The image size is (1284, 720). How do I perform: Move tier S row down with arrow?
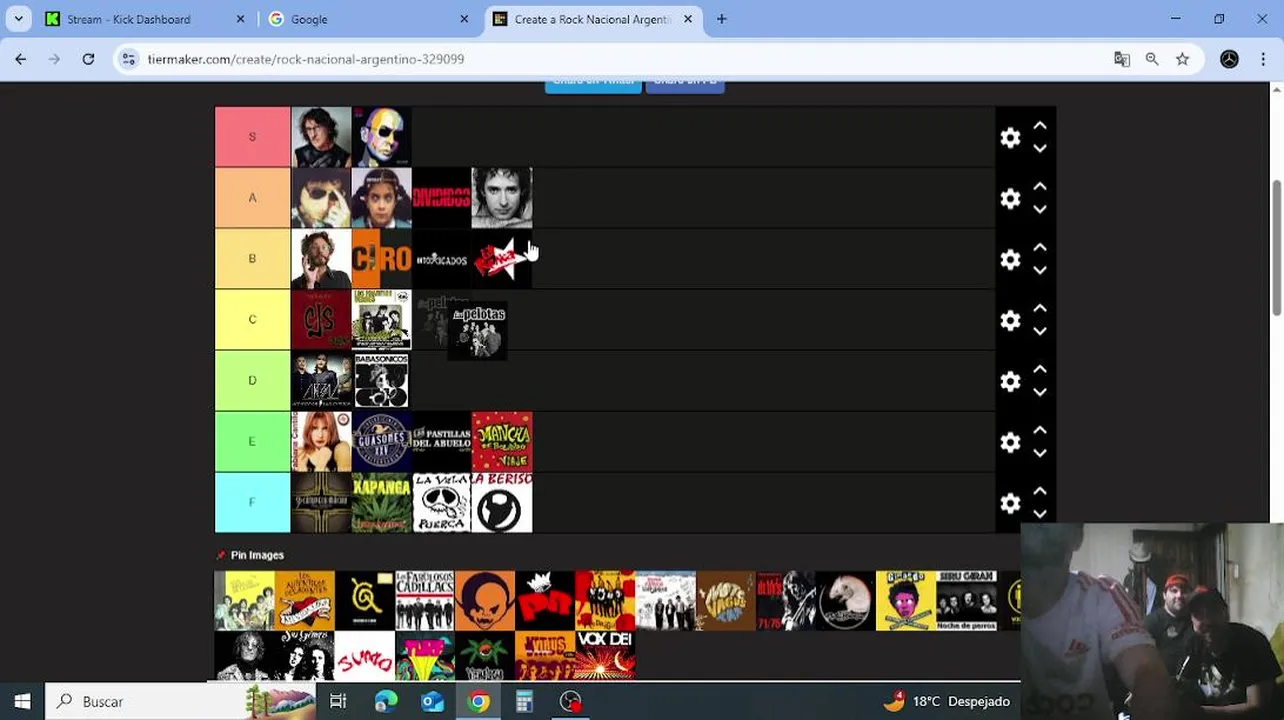[1040, 149]
